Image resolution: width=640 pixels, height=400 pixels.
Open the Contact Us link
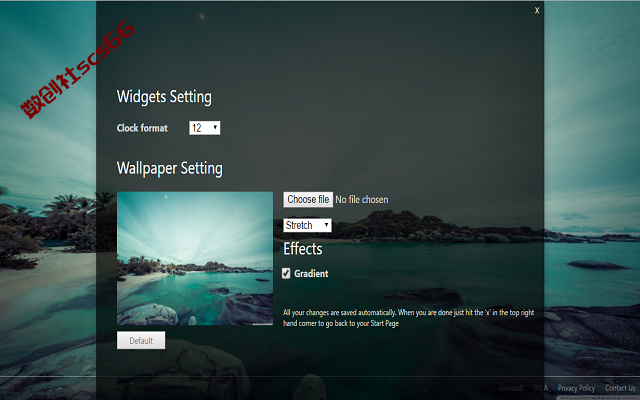click(620, 388)
